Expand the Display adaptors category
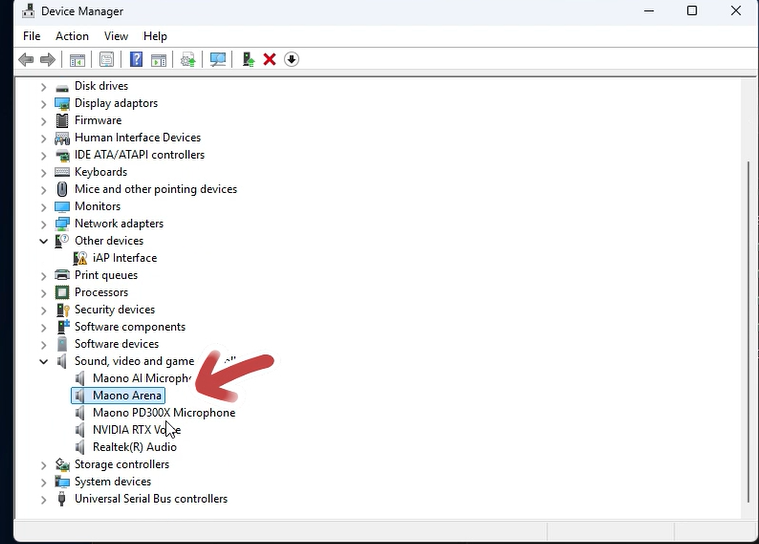Viewport: 759px width, 544px height. click(44, 104)
